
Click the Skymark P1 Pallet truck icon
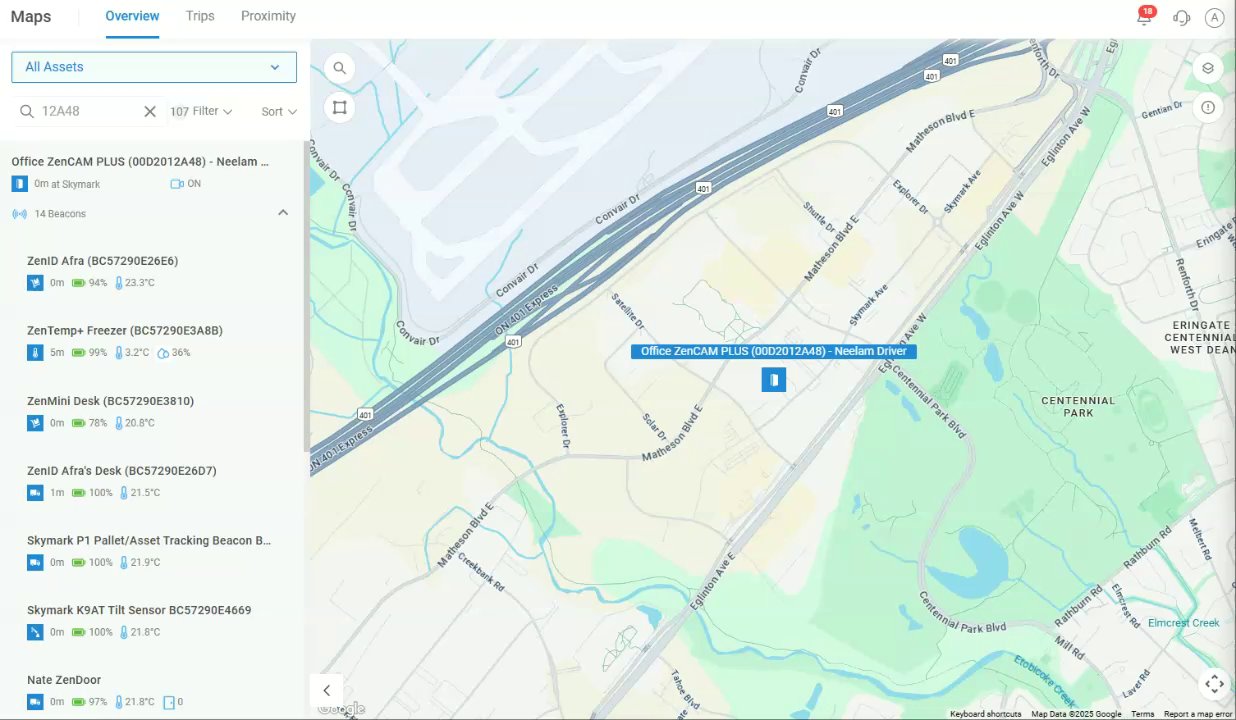[x=35, y=563]
